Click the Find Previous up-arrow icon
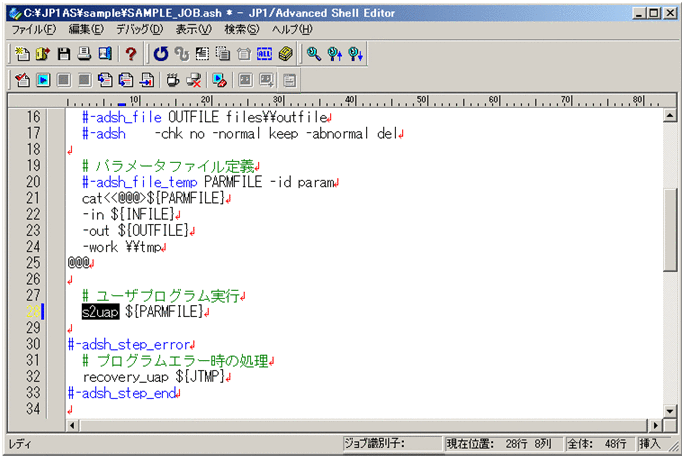685x459 pixels. [355, 53]
